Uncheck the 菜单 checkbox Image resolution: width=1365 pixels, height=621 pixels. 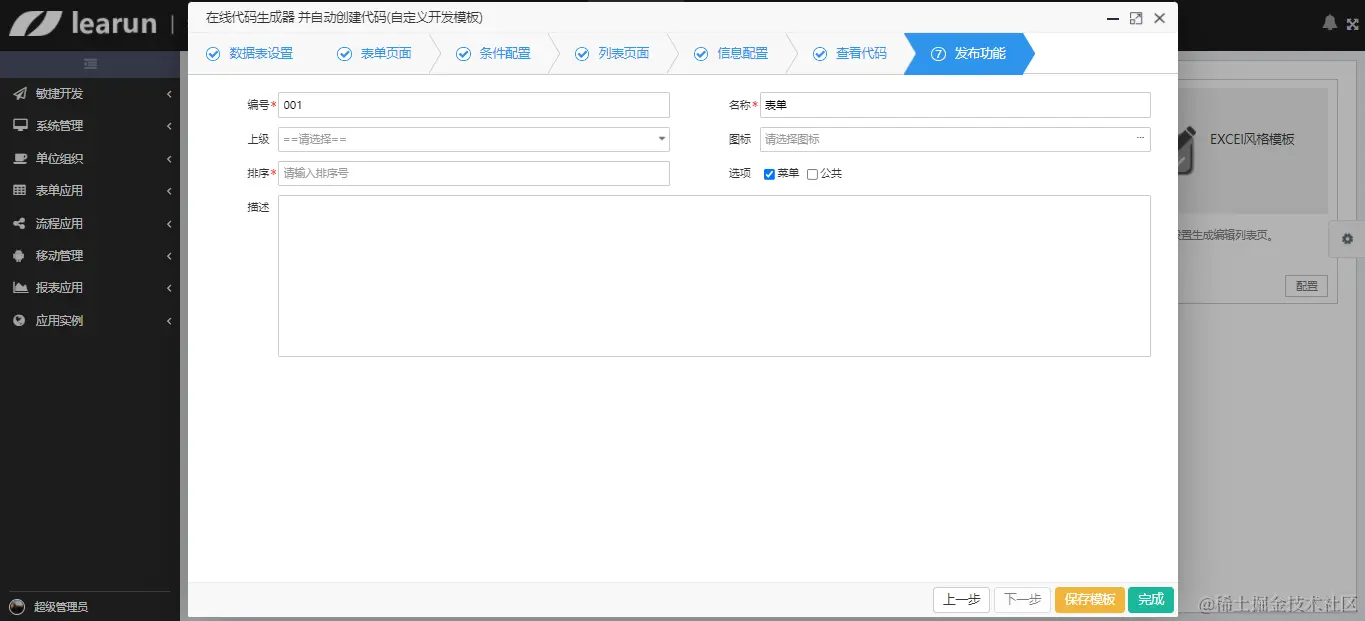[x=768, y=173]
